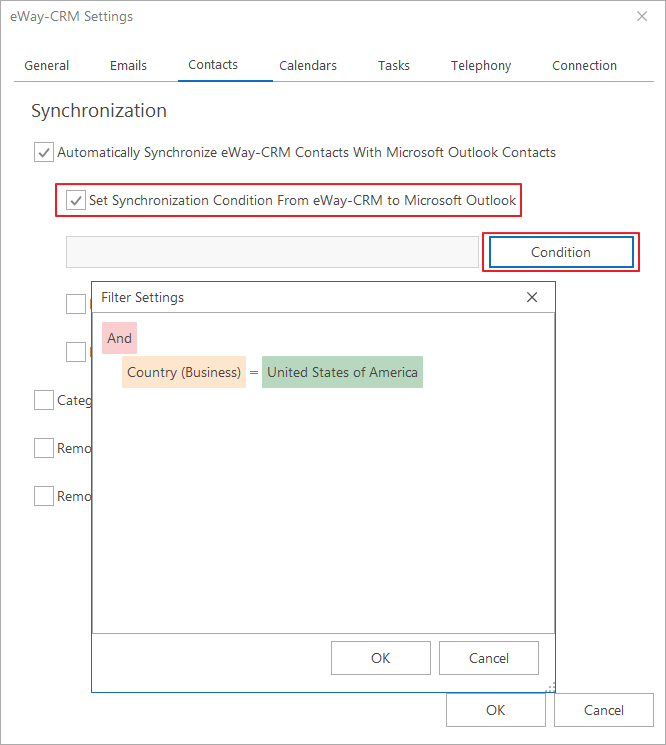Click the Synchronization heading text
Screen dimensions: 666x745
[x=99, y=111]
